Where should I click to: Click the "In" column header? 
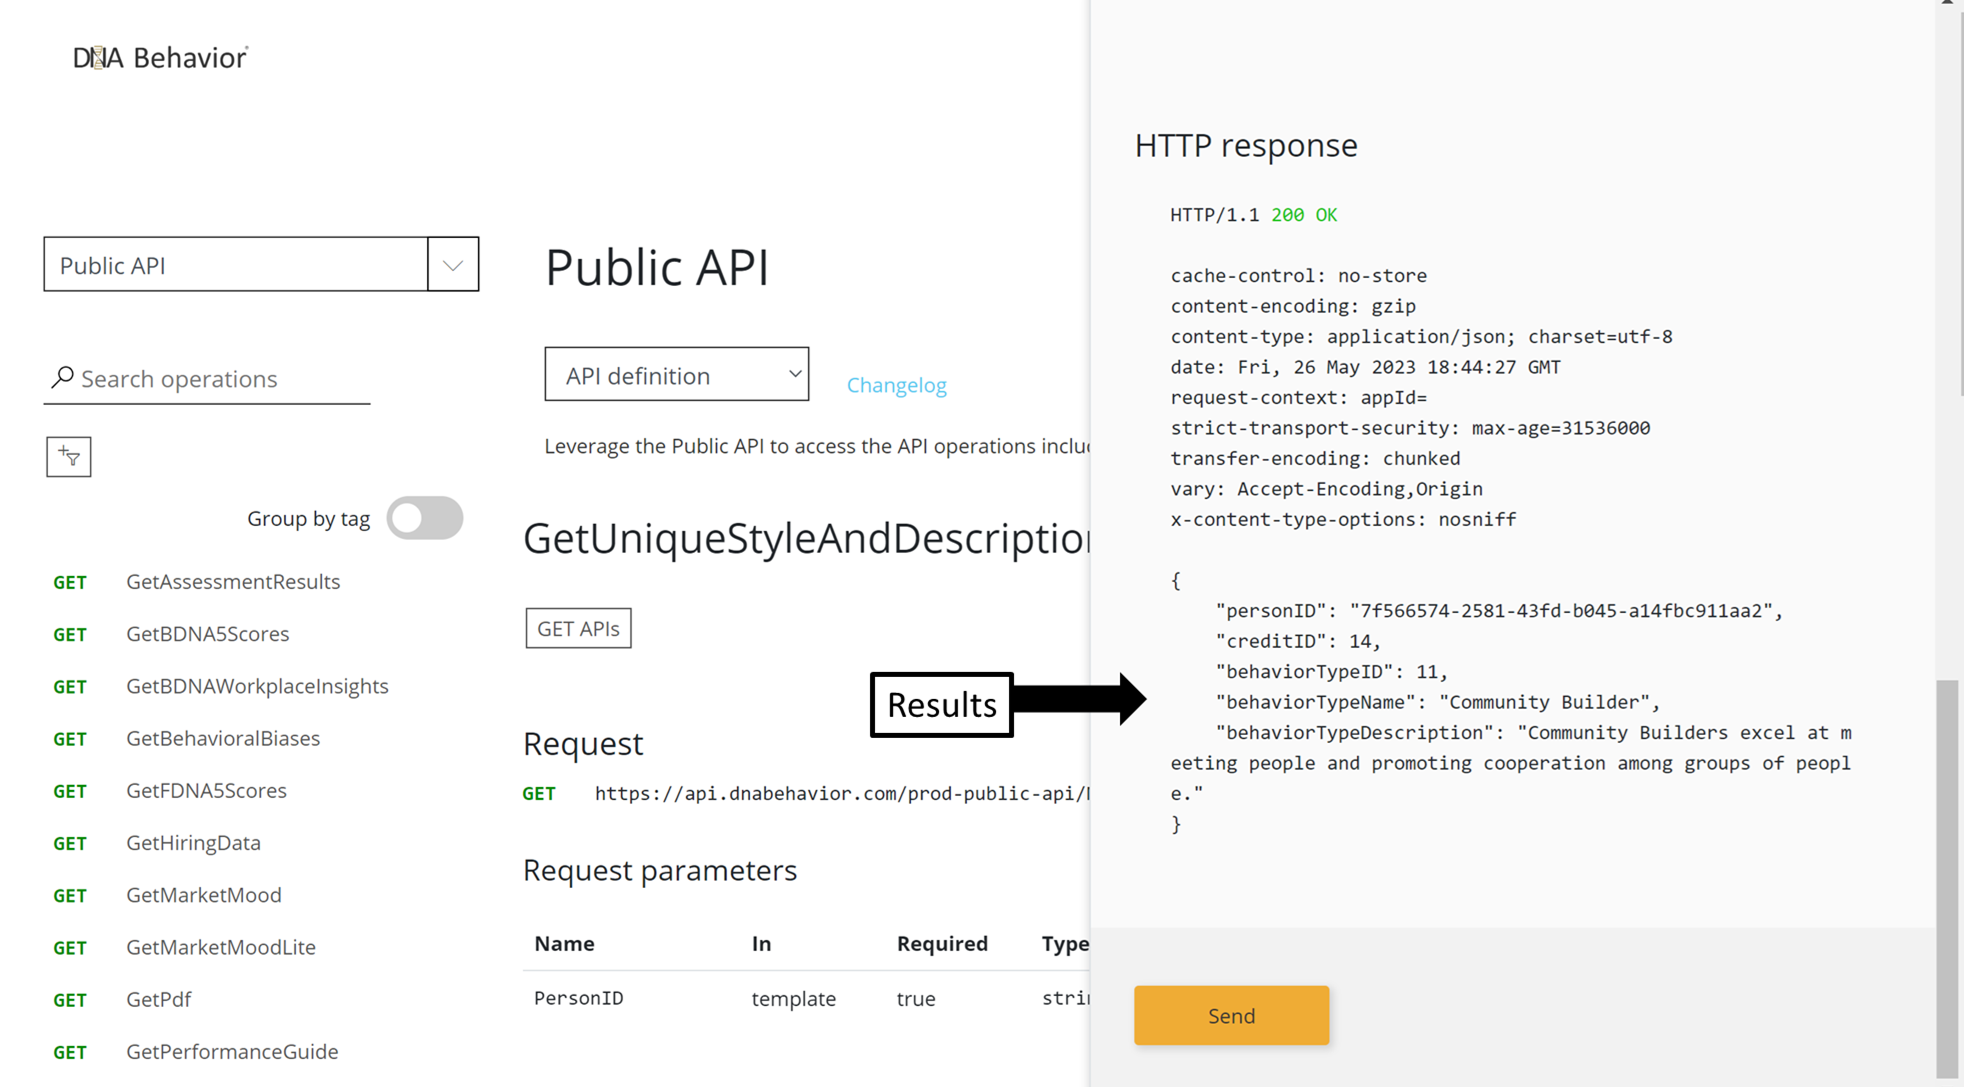(x=761, y=943)
